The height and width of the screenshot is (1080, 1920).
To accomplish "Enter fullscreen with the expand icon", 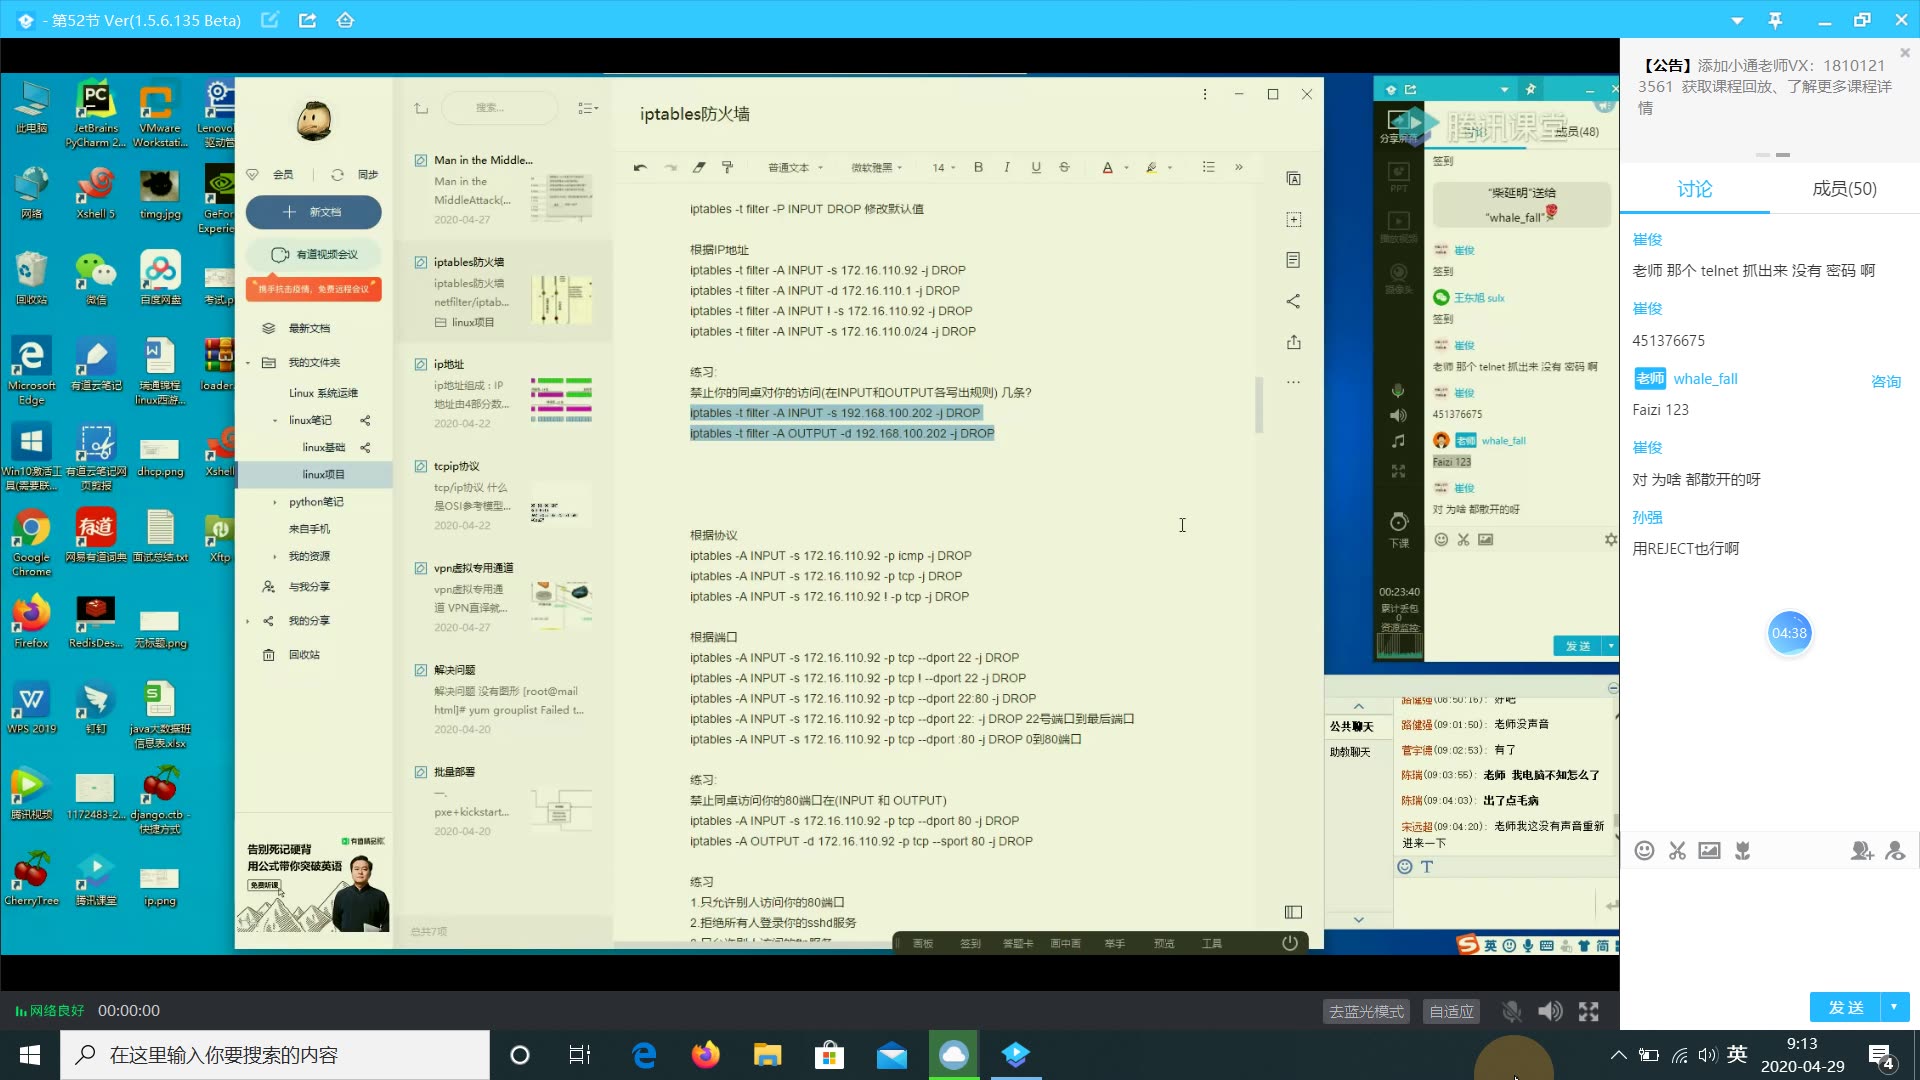I will (x=1589, y=1011).
